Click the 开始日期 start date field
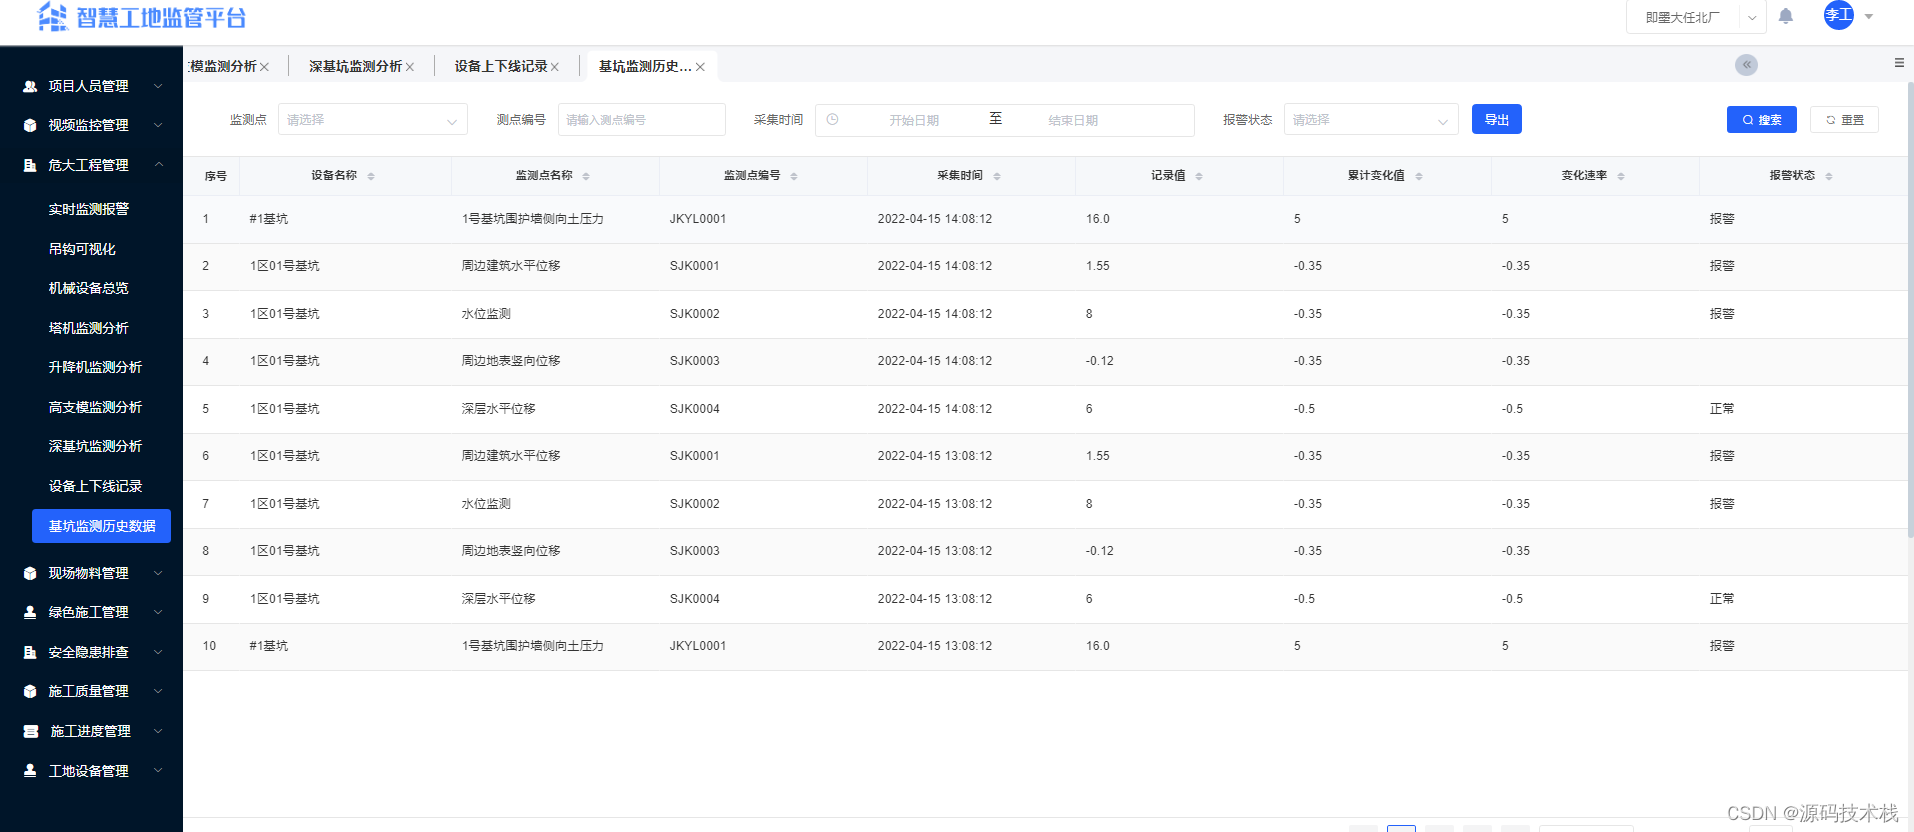 tap(914, 120)
